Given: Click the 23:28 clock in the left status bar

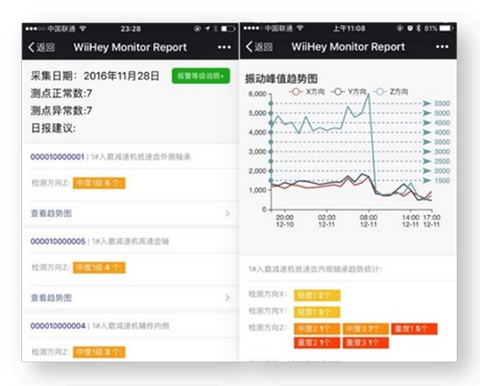Looking at the screenshot, I should click(x=131, y=29).
